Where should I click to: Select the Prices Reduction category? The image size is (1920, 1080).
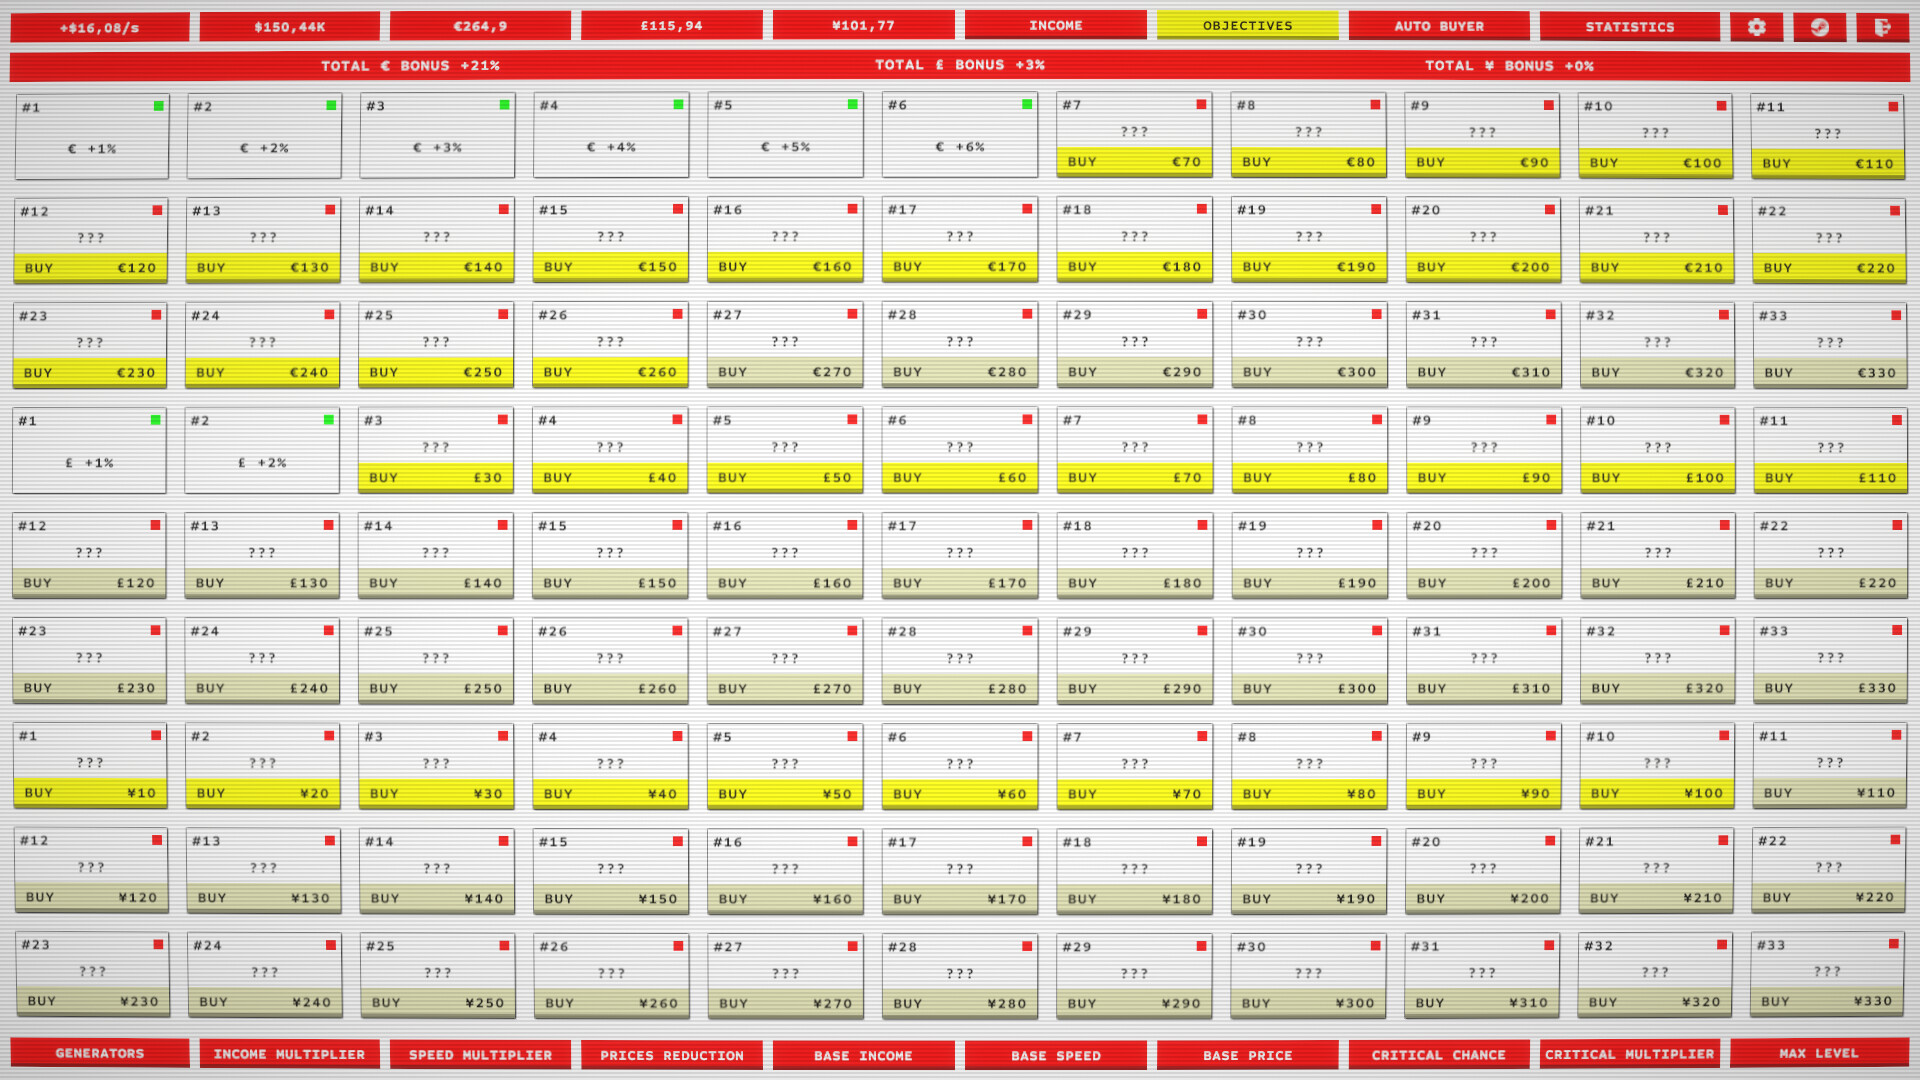(671, 1055)
